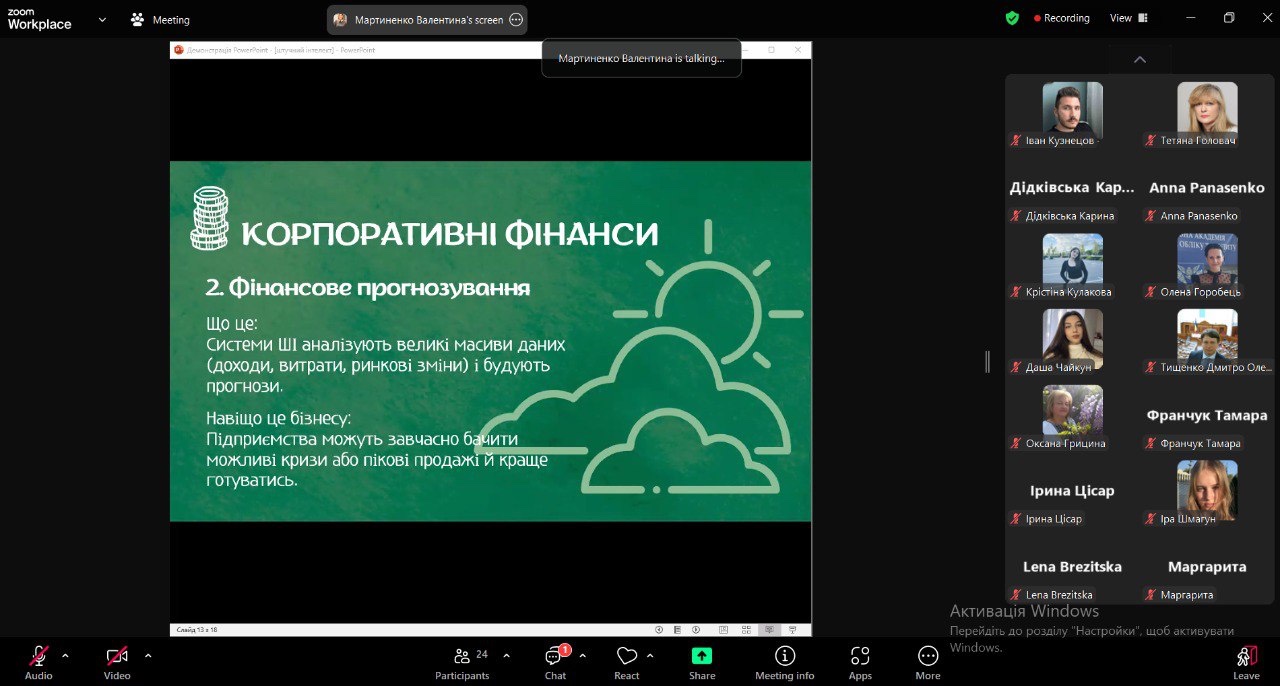Image resolution: width=1280 pixels, height=686 pixels.
Task: Open the Apps panel
Action: click(860, 662)
